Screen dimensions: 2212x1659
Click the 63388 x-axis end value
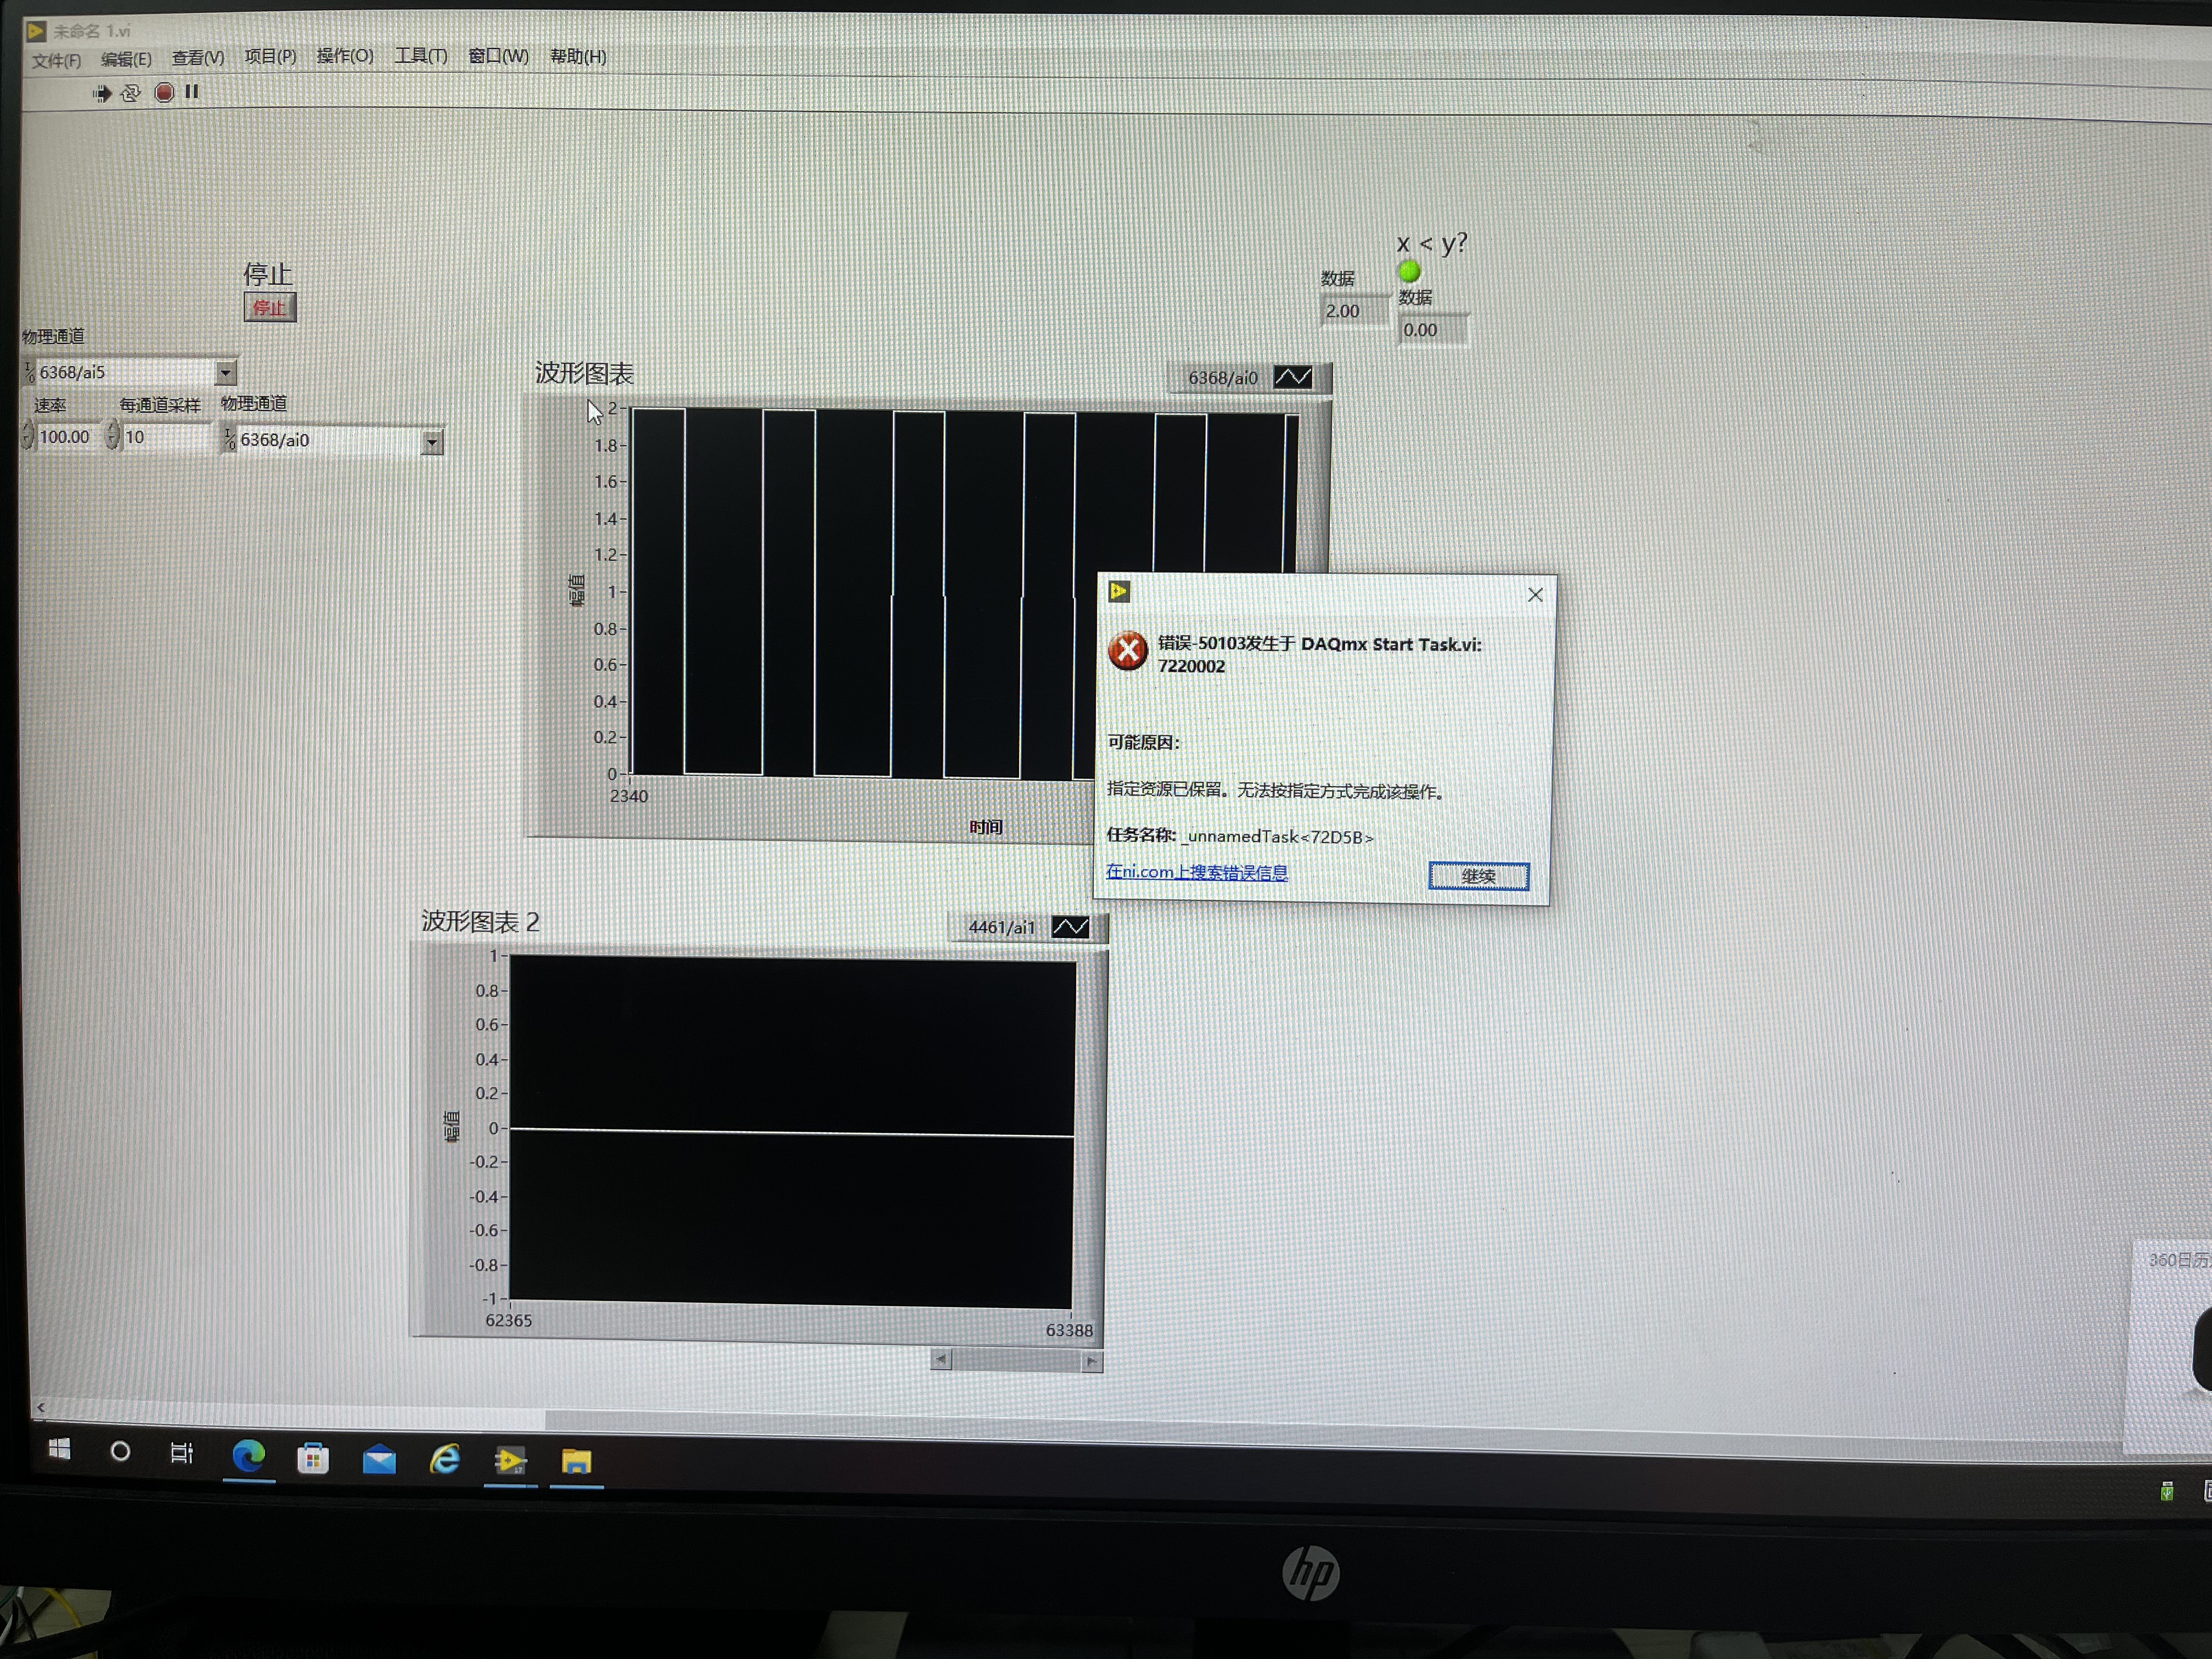coord(1069,1331)
